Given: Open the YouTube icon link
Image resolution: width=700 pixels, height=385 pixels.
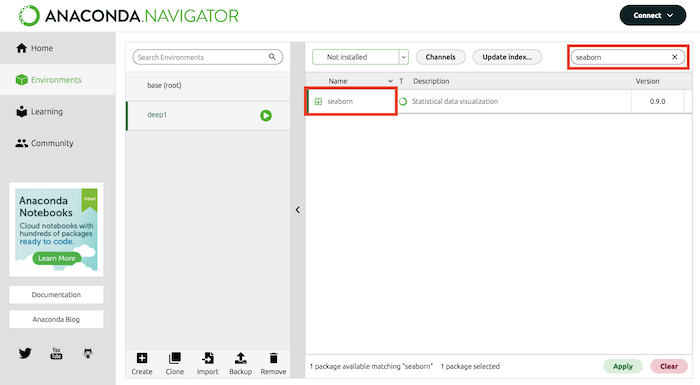Looking at the screenshot, I should click(x=56, y=353).
